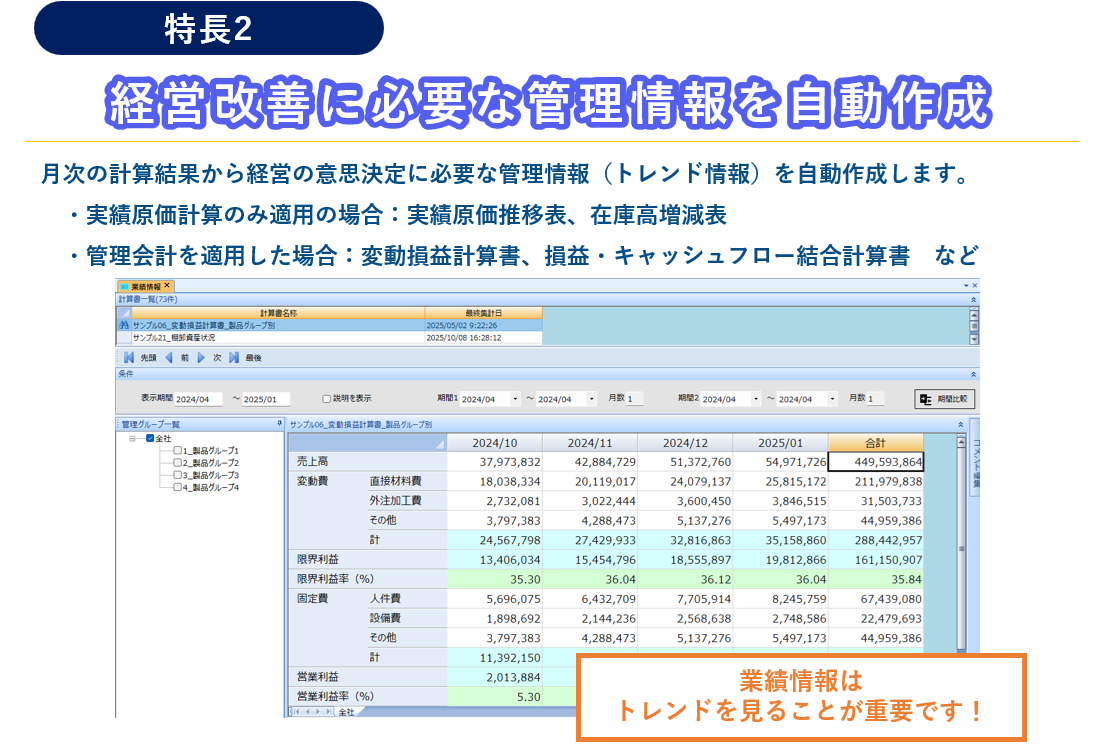Click the 表示期間 end field 2025/01
The image size is (1106, 745).
(266, 399)
